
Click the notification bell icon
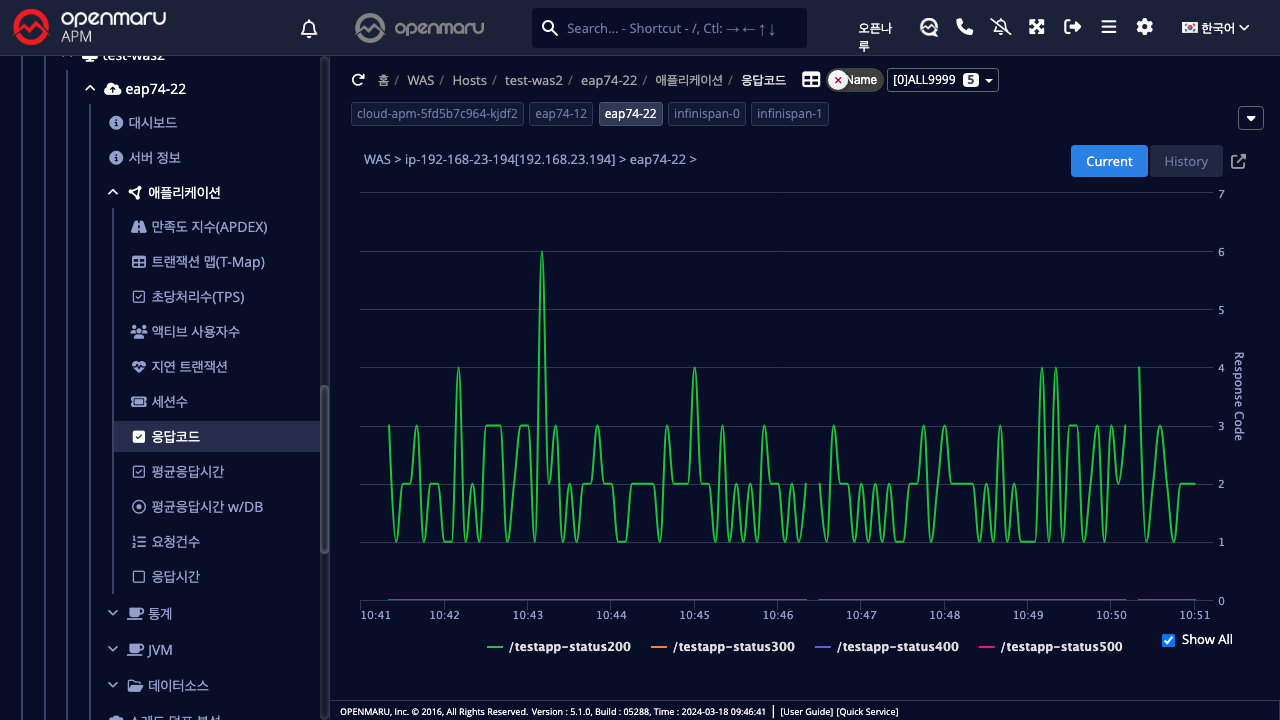(309, 29)
